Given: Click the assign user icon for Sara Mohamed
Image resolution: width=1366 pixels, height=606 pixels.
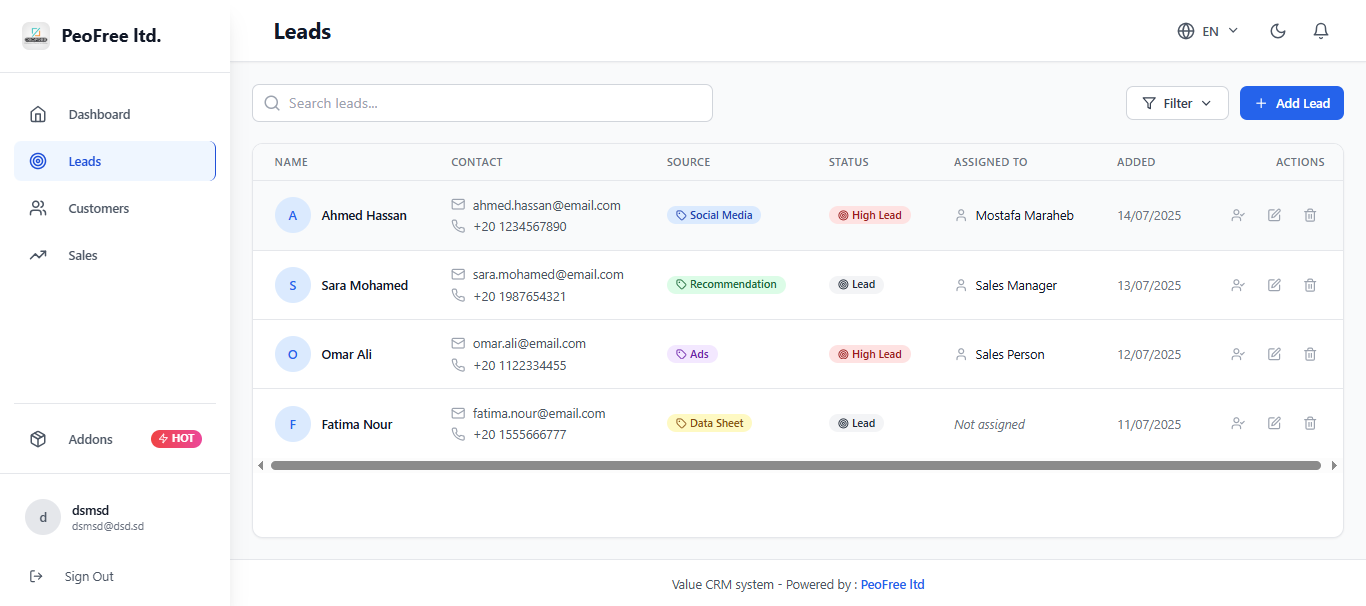Looking at the screenshot, I should click(x=1238, y=285).
